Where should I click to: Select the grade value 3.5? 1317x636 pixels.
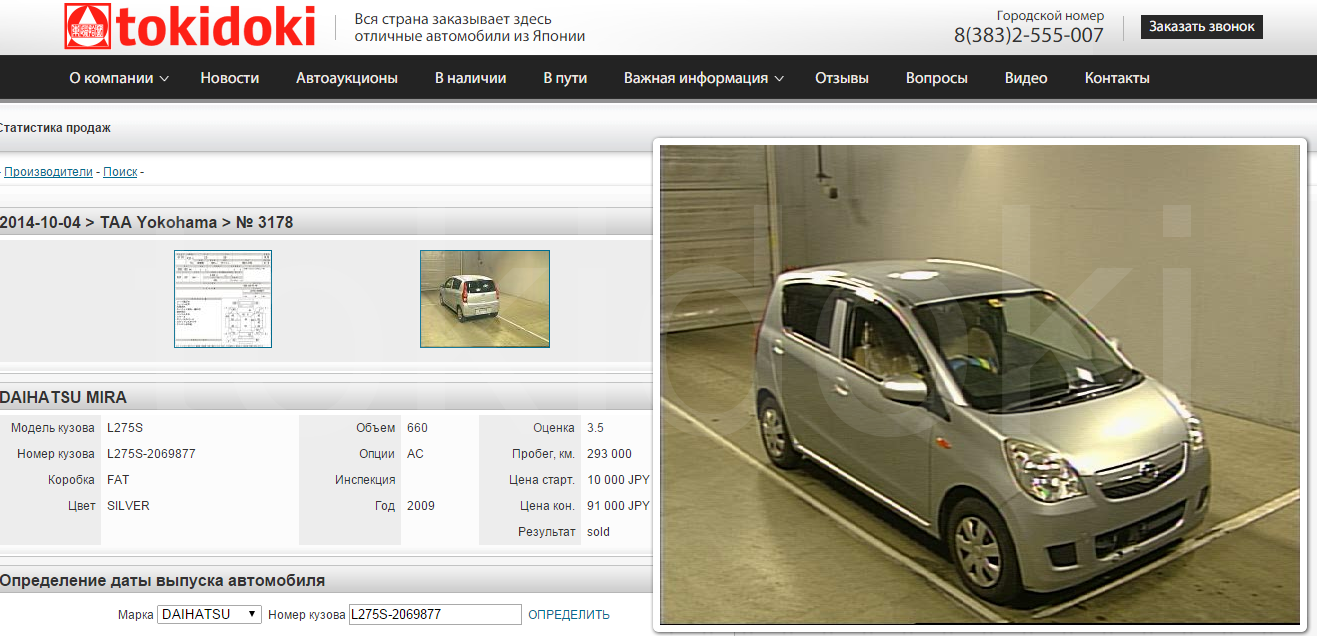click(595, 428)
